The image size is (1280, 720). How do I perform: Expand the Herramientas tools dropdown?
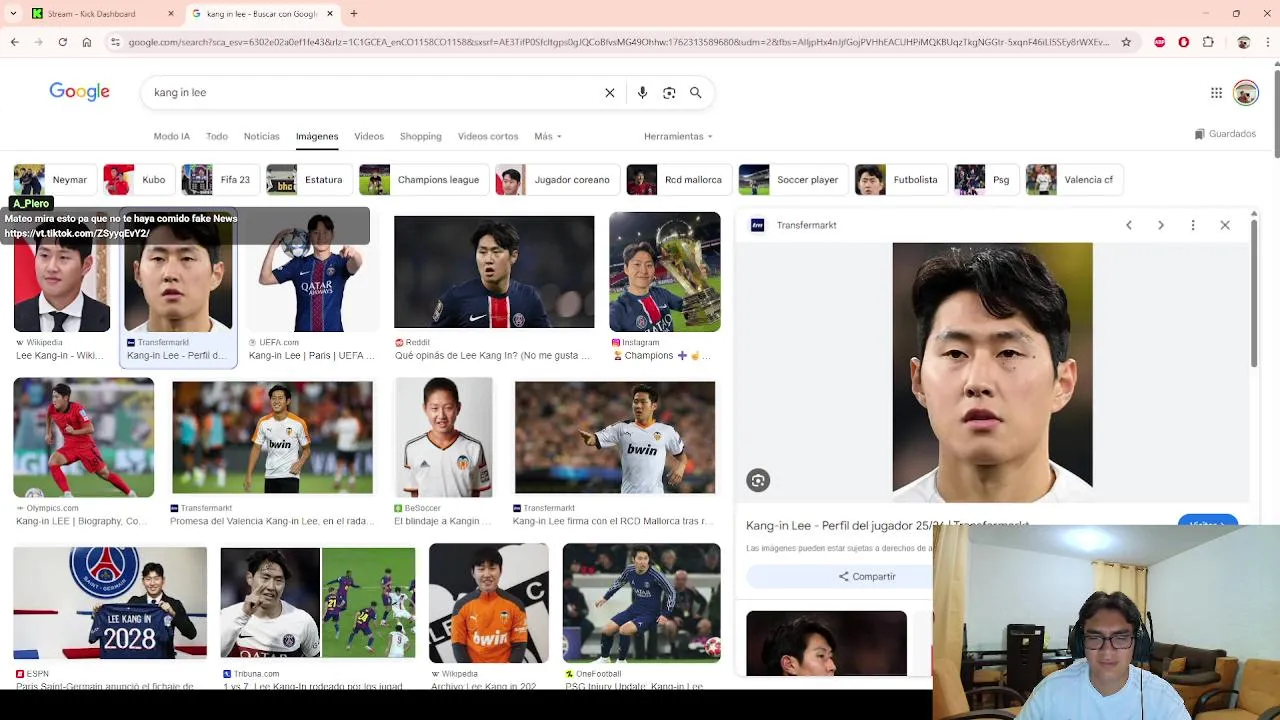click(x=678, y=136)
